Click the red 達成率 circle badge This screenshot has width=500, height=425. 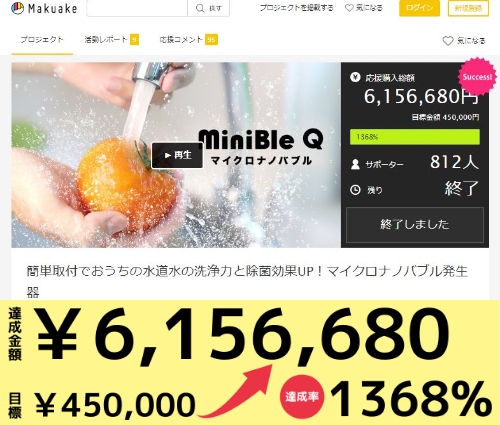click(x=302, y=397)
